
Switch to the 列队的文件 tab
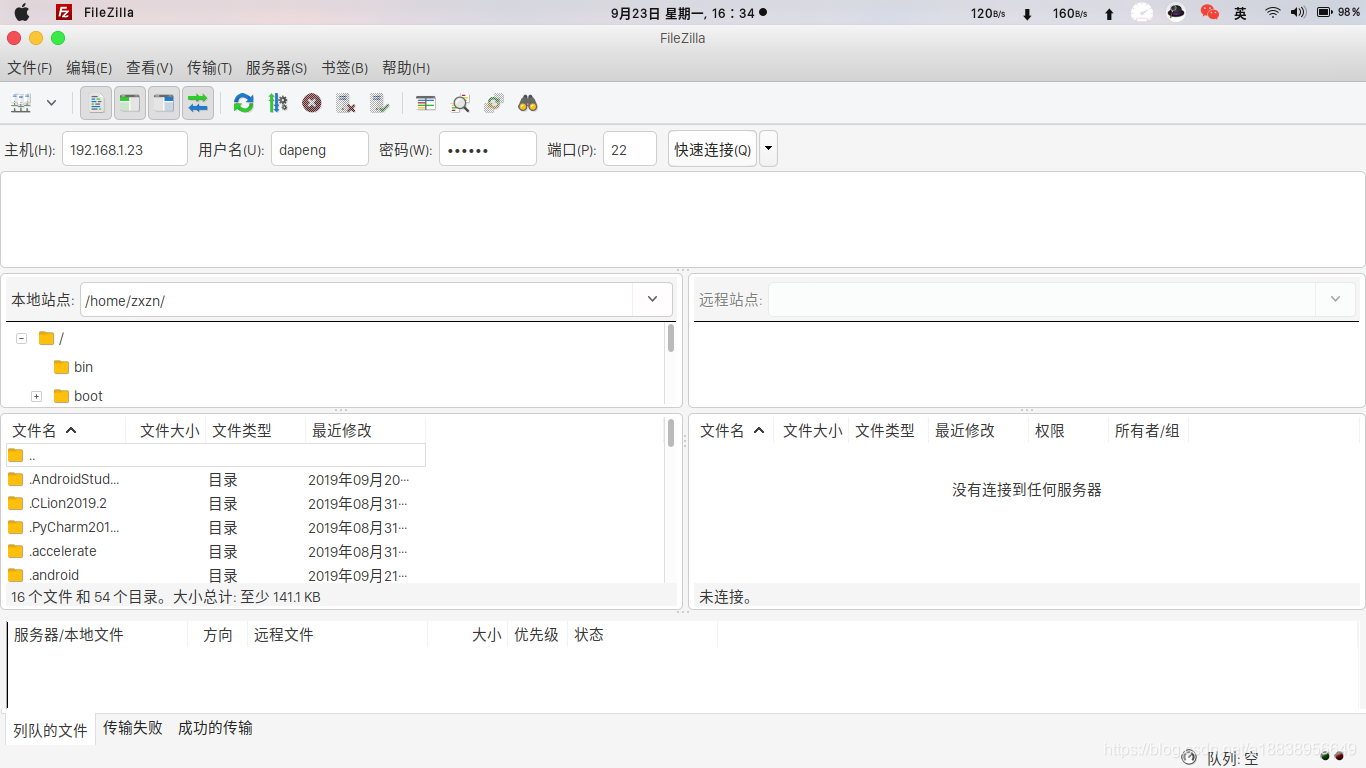click(x=50, y=730)
